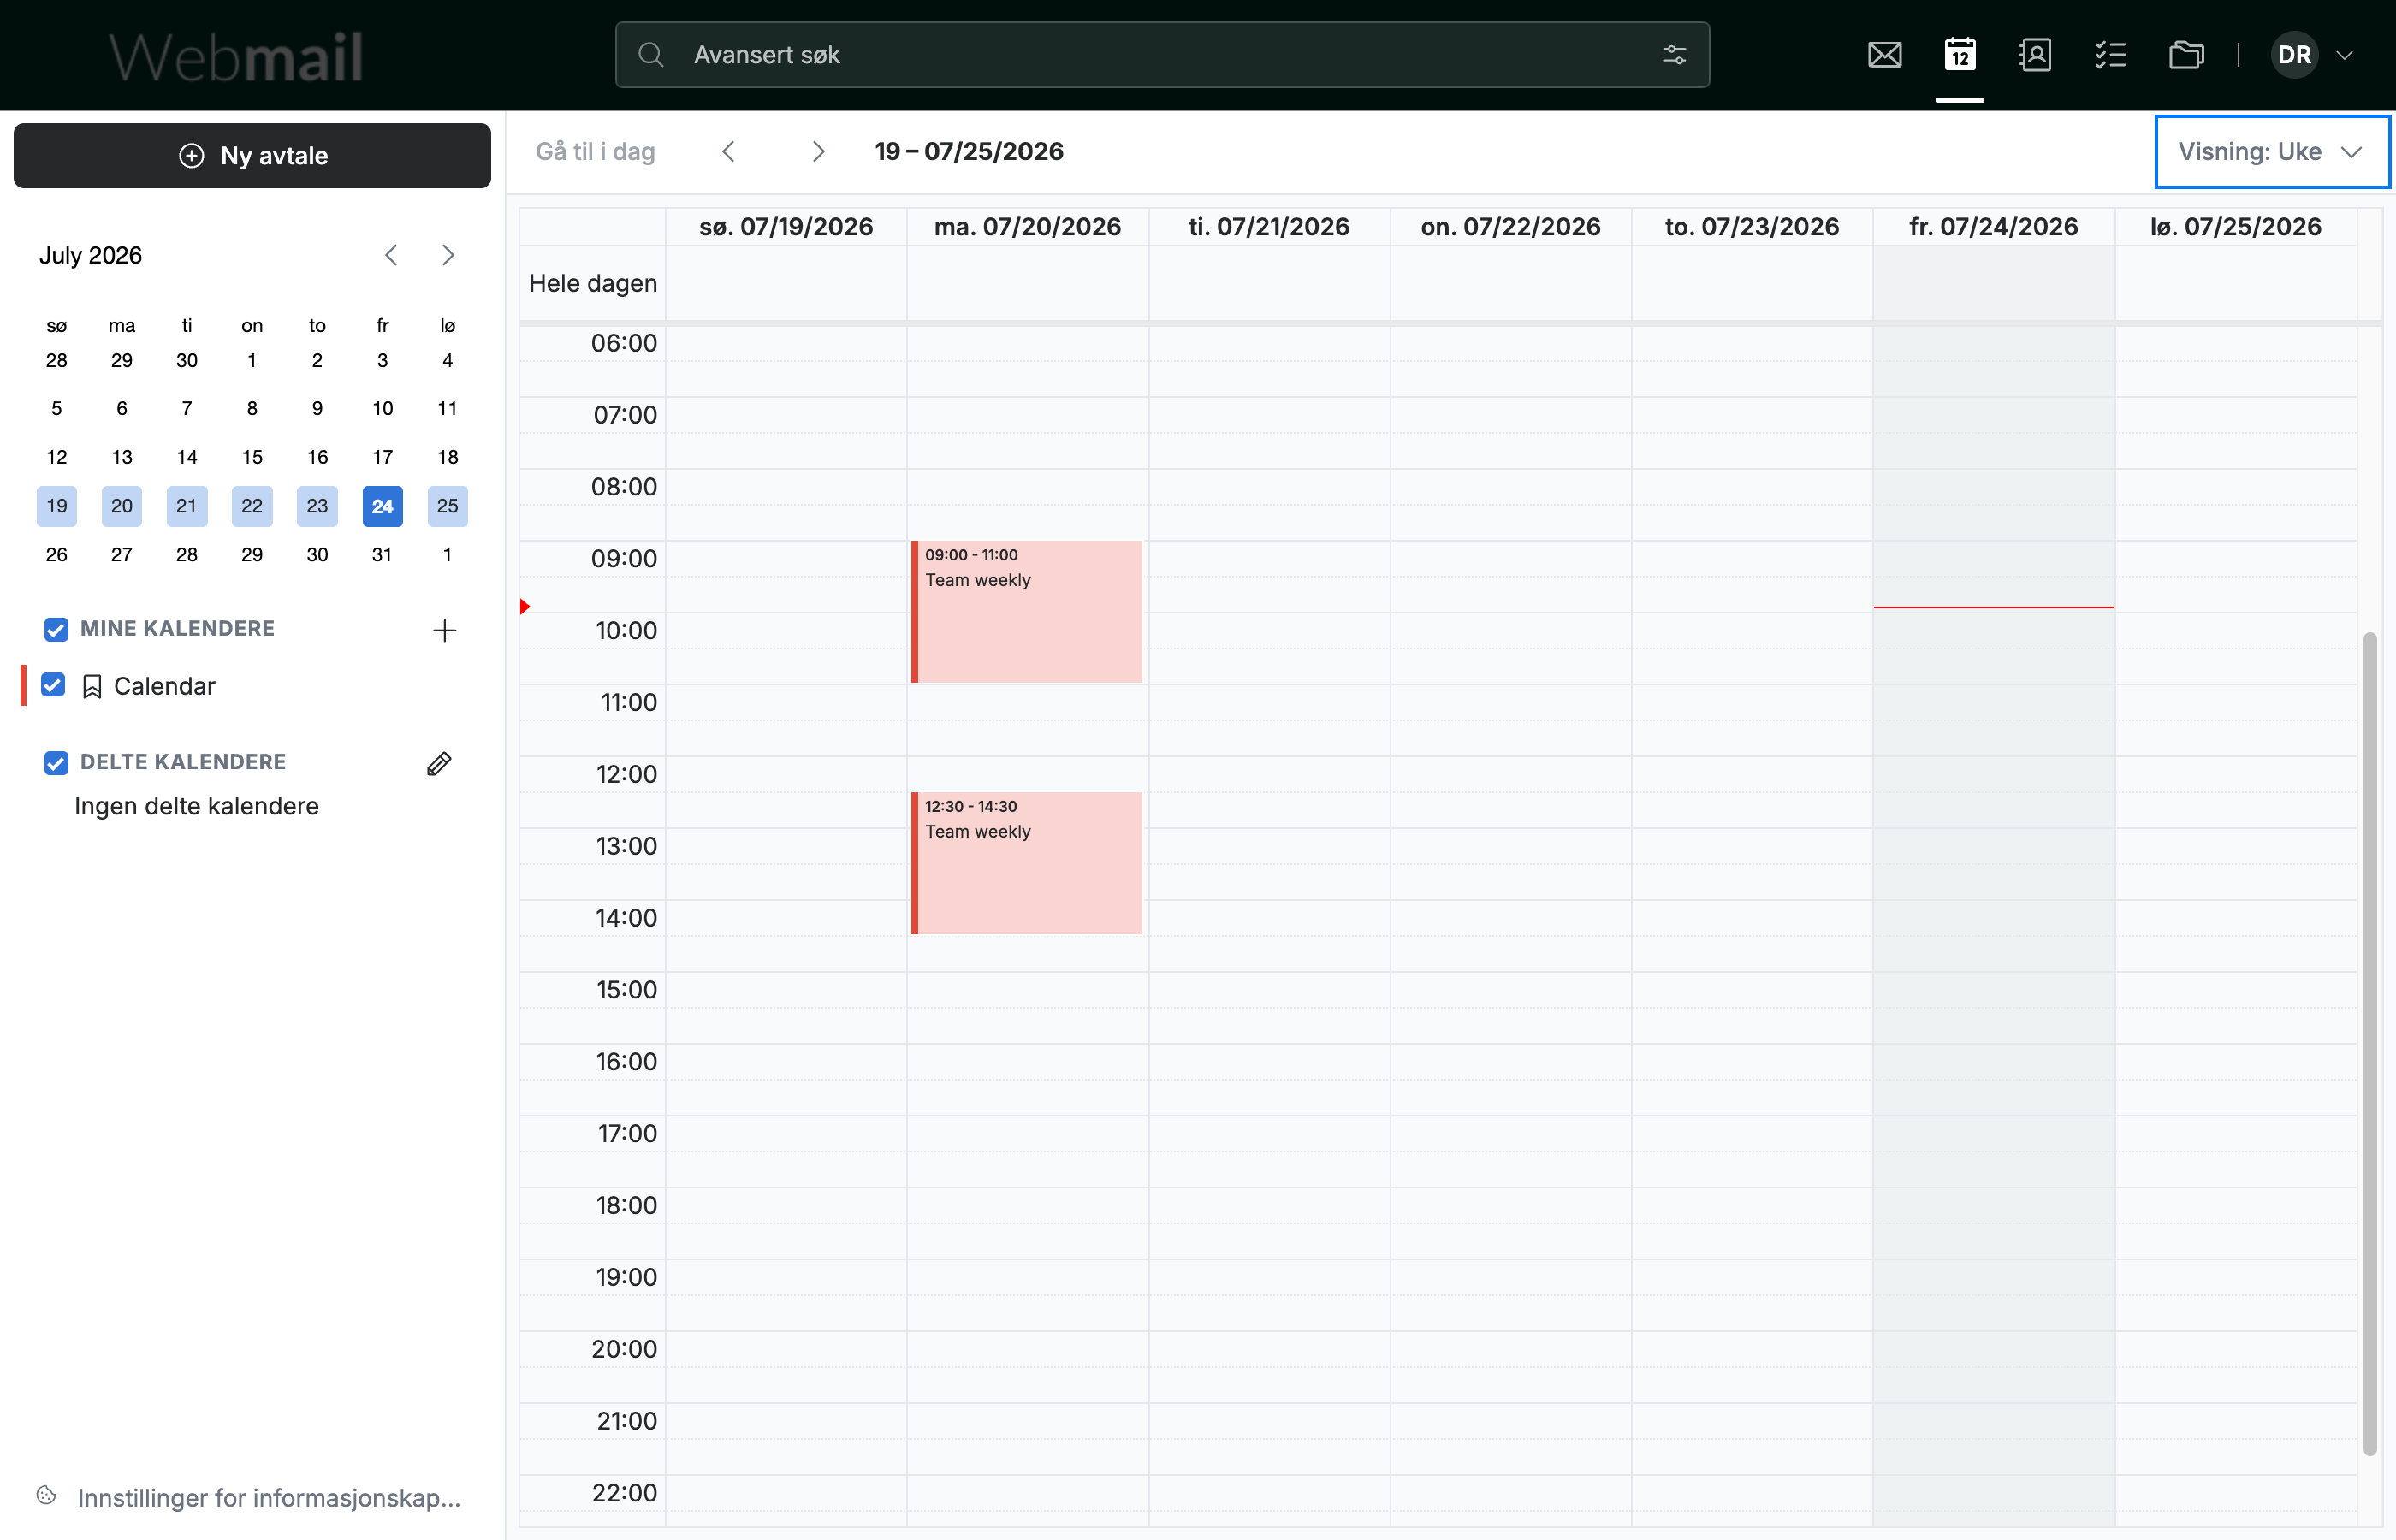The image size is (2396, 1540).
Task: Select day 8 in mini calendar
Action: pos(252,408)
